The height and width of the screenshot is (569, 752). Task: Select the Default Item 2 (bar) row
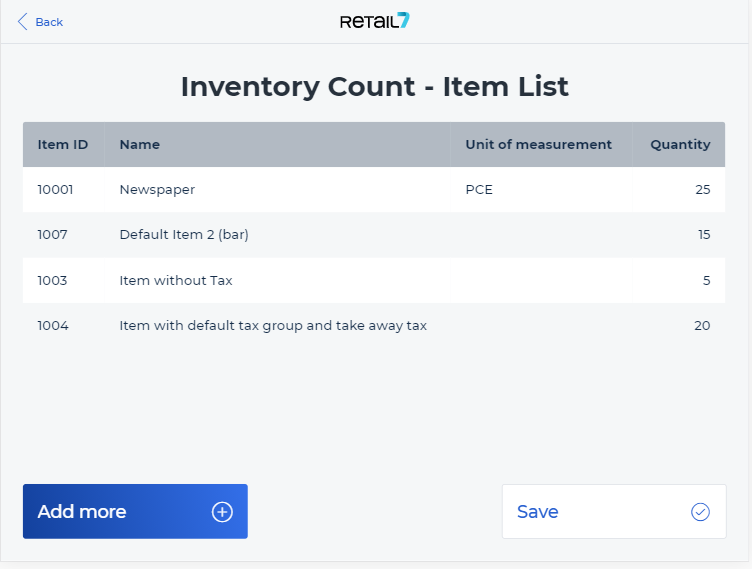tap(374, 235)
